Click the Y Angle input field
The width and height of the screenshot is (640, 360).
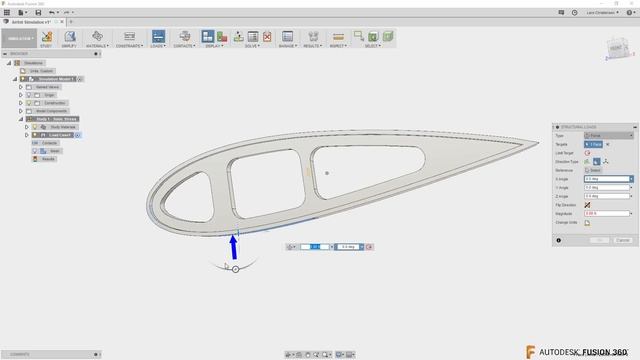(607, 187)
